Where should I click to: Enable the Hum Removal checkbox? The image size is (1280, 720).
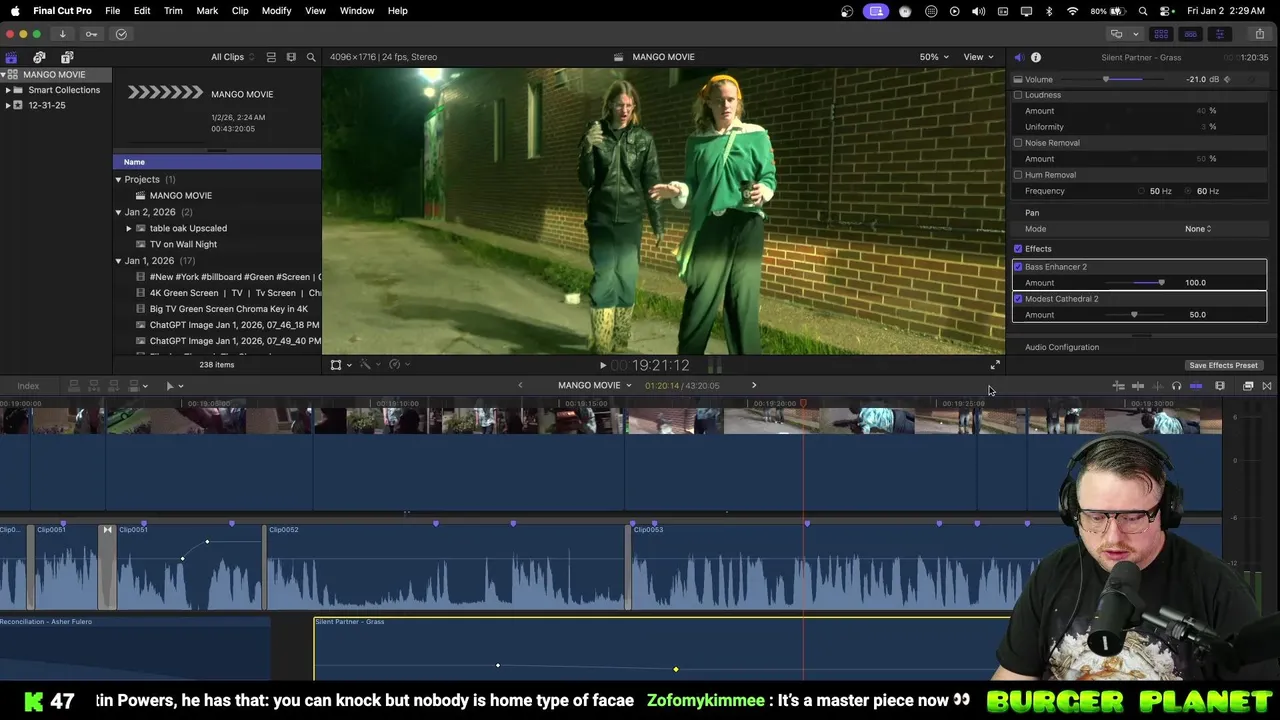[1018, 175]
